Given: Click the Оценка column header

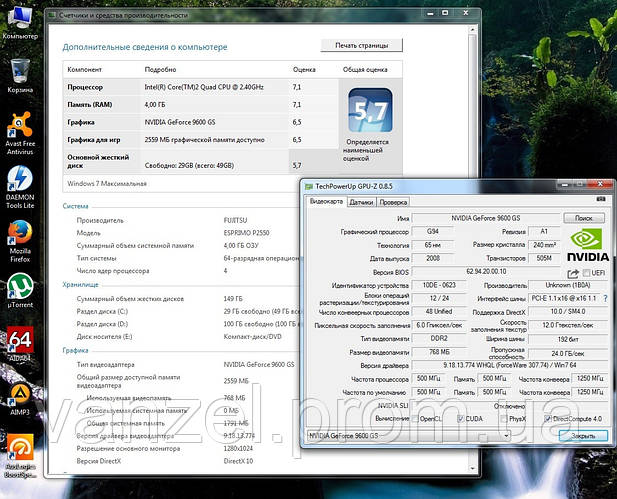Looking at the screenshot, I should 304,70.
